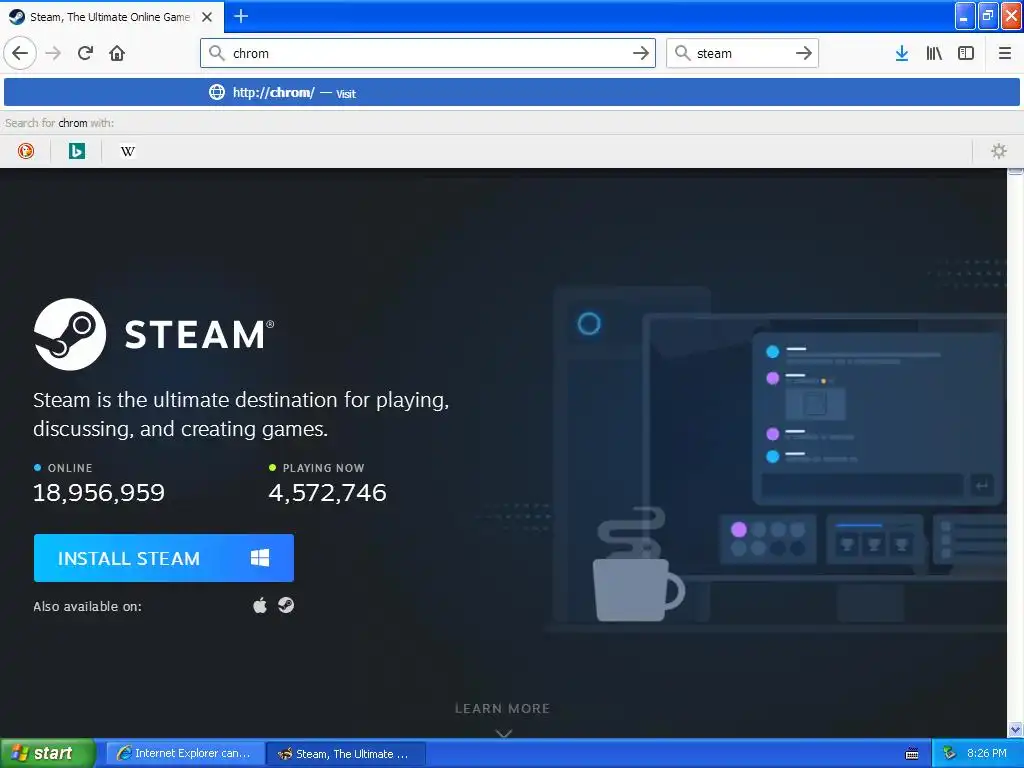This screenshot has width=1024, height=768.
Task: Open the hamburger application menu
Action: [x=1004, y=53]
